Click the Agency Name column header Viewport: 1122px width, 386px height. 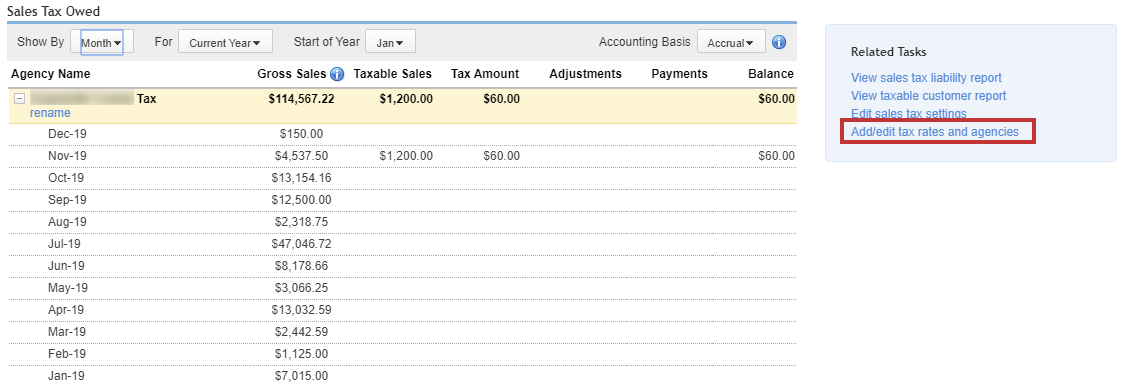[x=51, y=74]
